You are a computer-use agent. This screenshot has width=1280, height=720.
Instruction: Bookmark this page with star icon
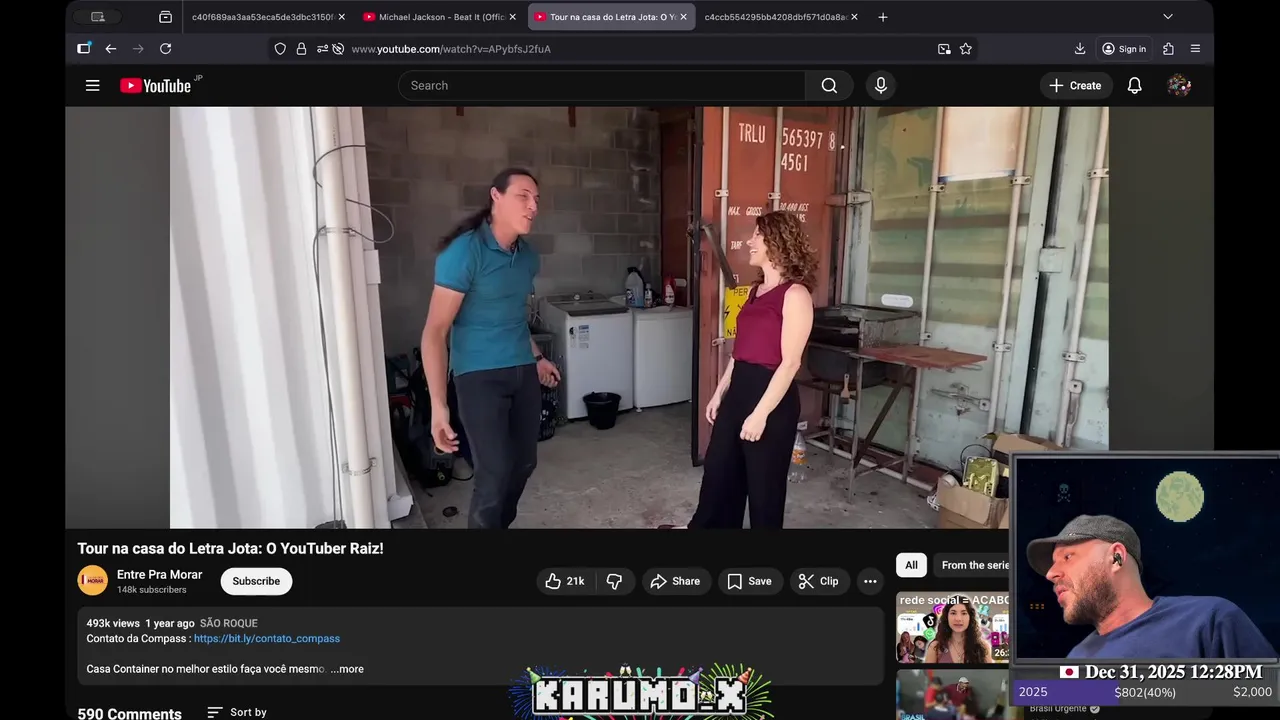[965, 49]
